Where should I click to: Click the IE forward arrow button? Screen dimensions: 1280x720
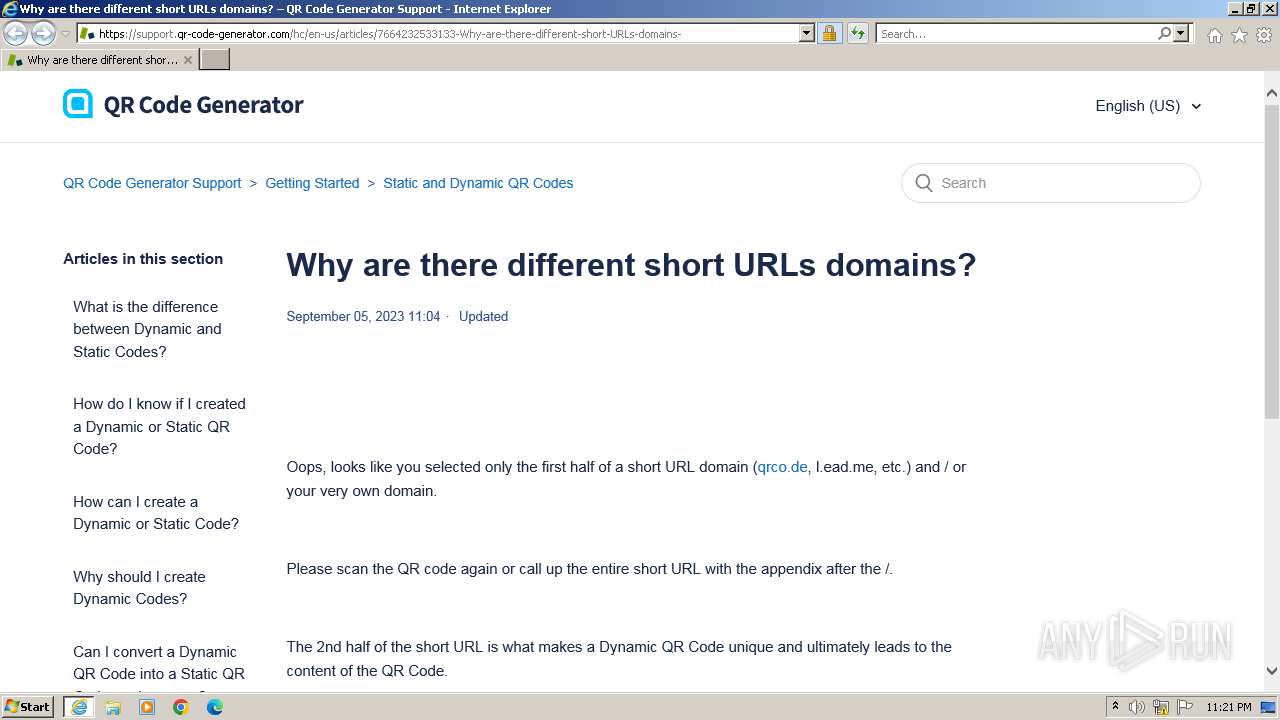(43, 33)
